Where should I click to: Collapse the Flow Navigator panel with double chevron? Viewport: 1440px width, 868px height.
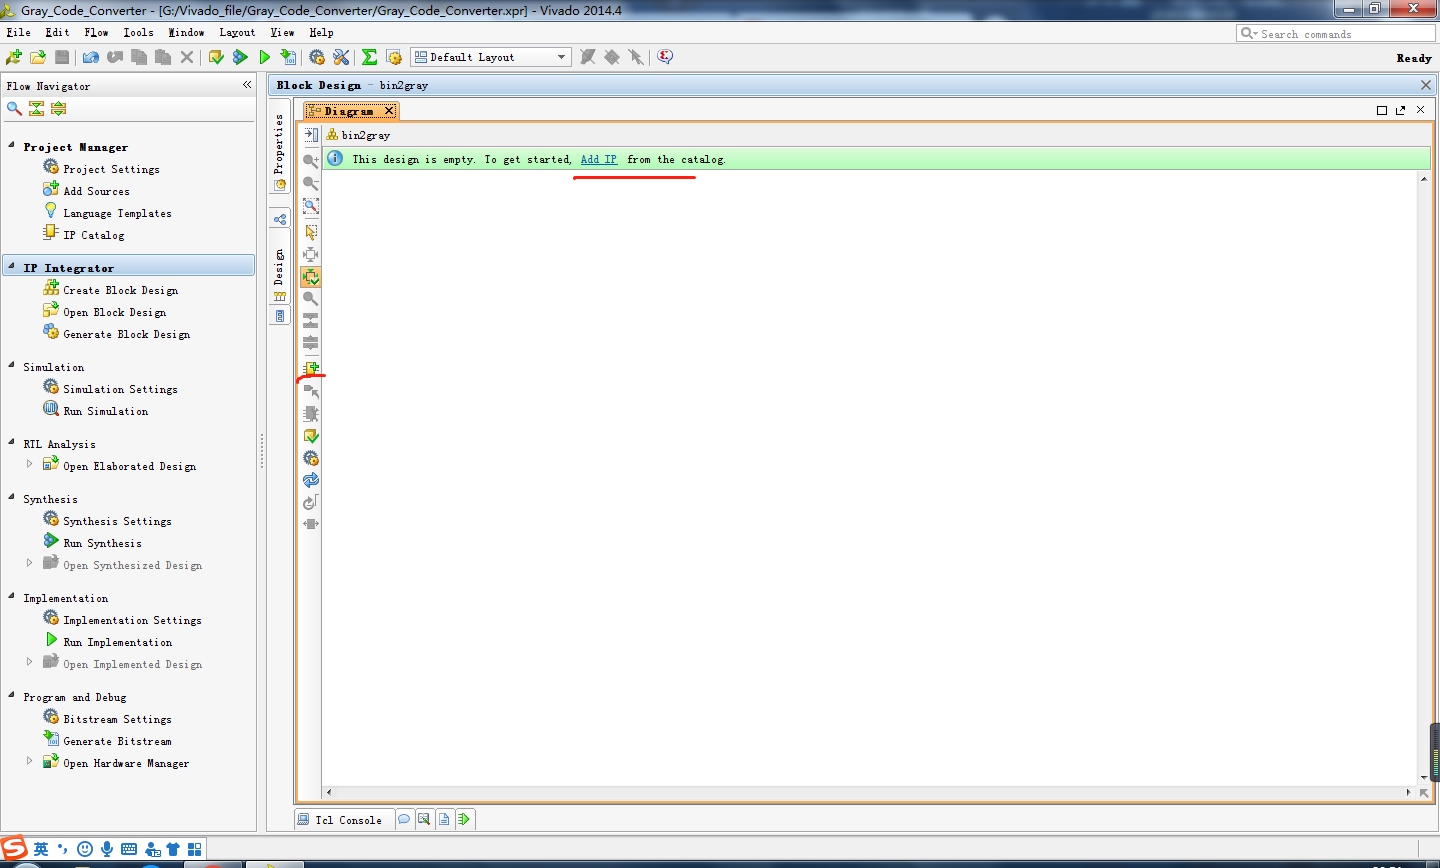pyautogui.click(x=247, y=85)
